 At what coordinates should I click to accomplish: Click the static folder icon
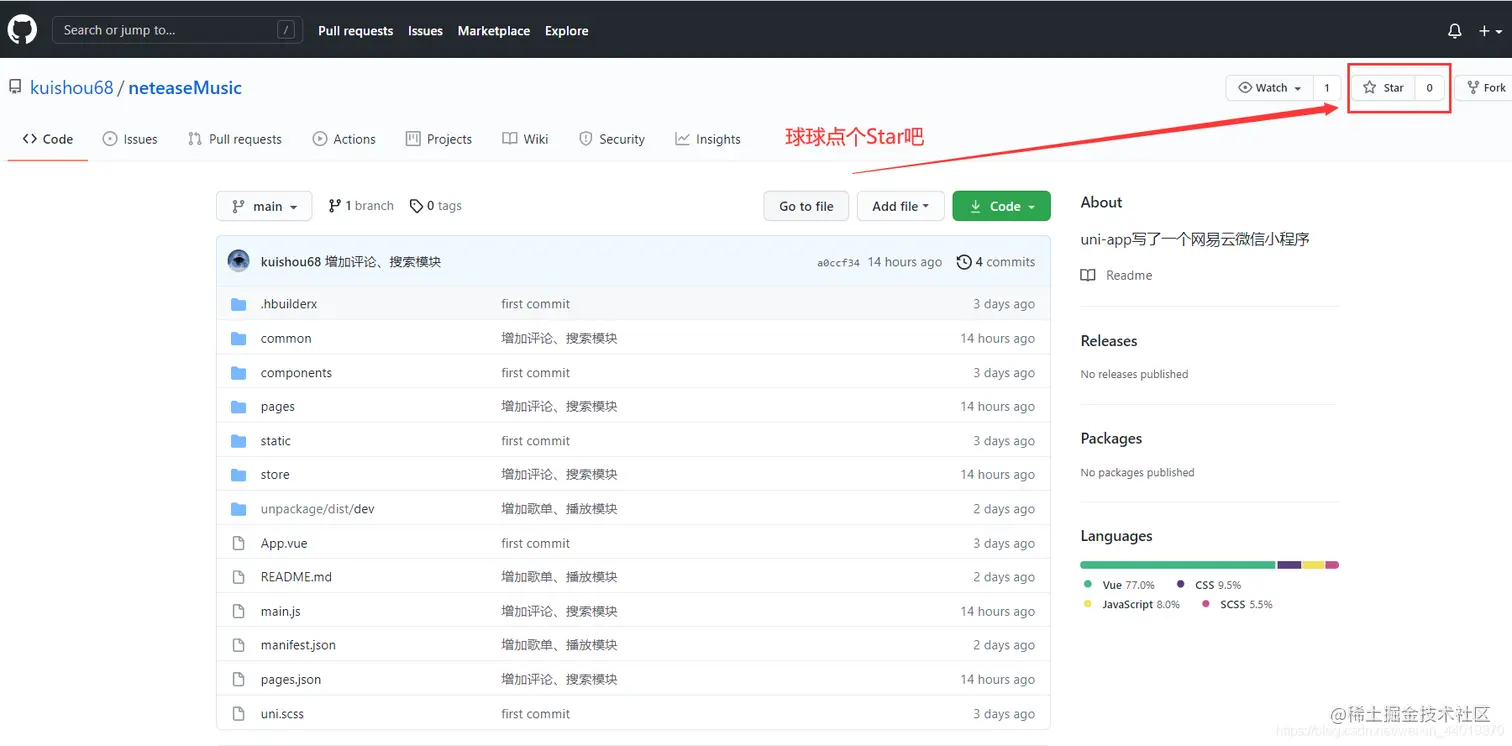pos(238,440)
